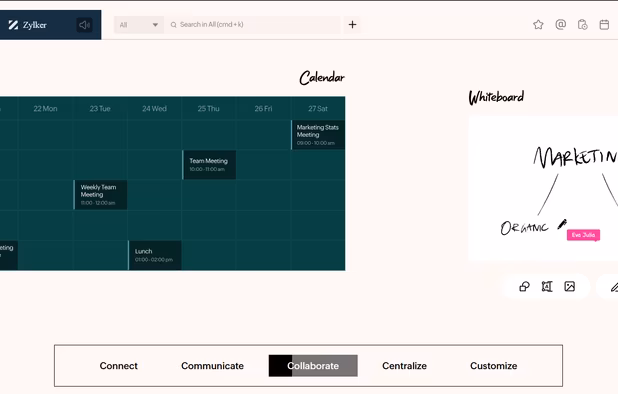The width and height of the screenshot is (618, 394).
Task: Select the whiteboard image insert tool
Action: 570,286
